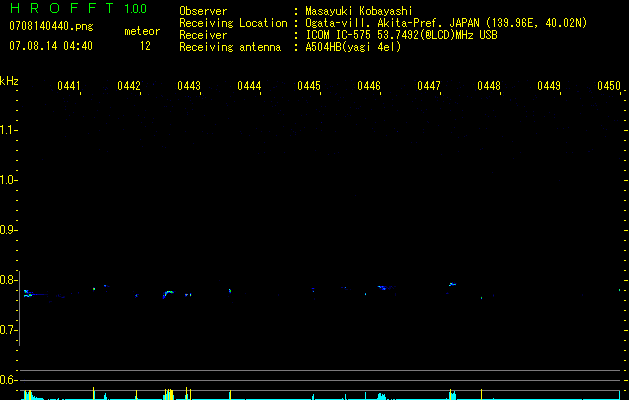Click the meteor count 12

coord(145,46)
